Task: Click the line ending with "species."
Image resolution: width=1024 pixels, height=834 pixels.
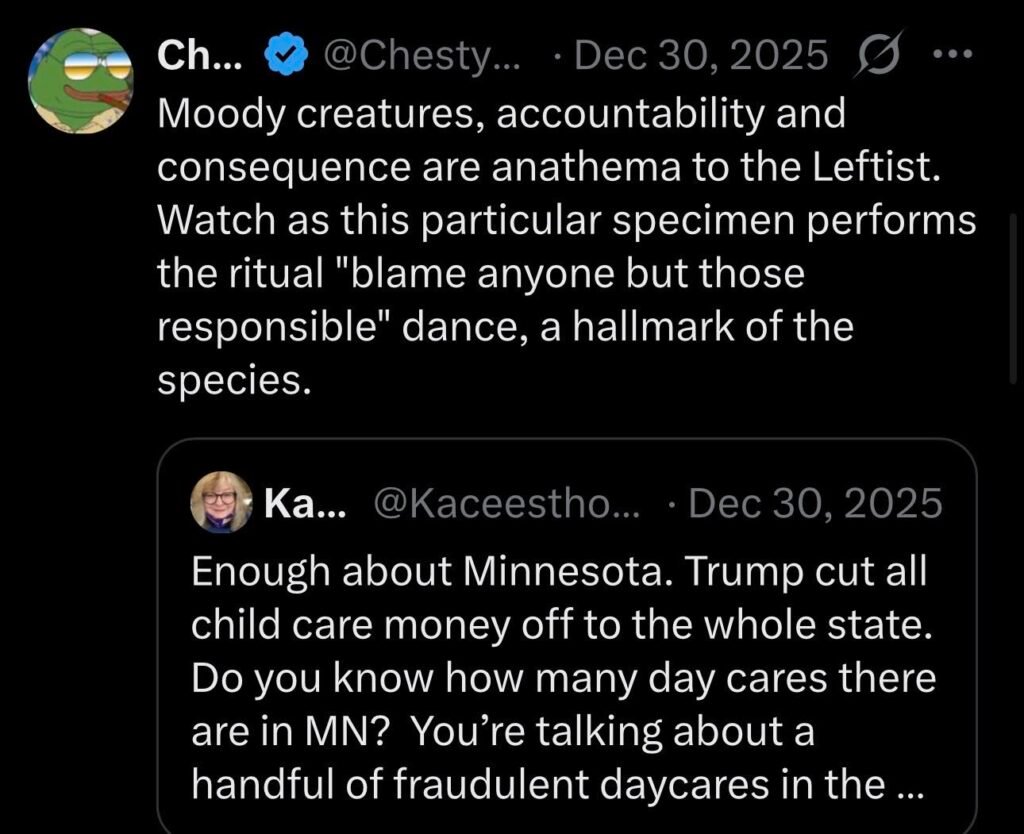Action: coord(230,383)
